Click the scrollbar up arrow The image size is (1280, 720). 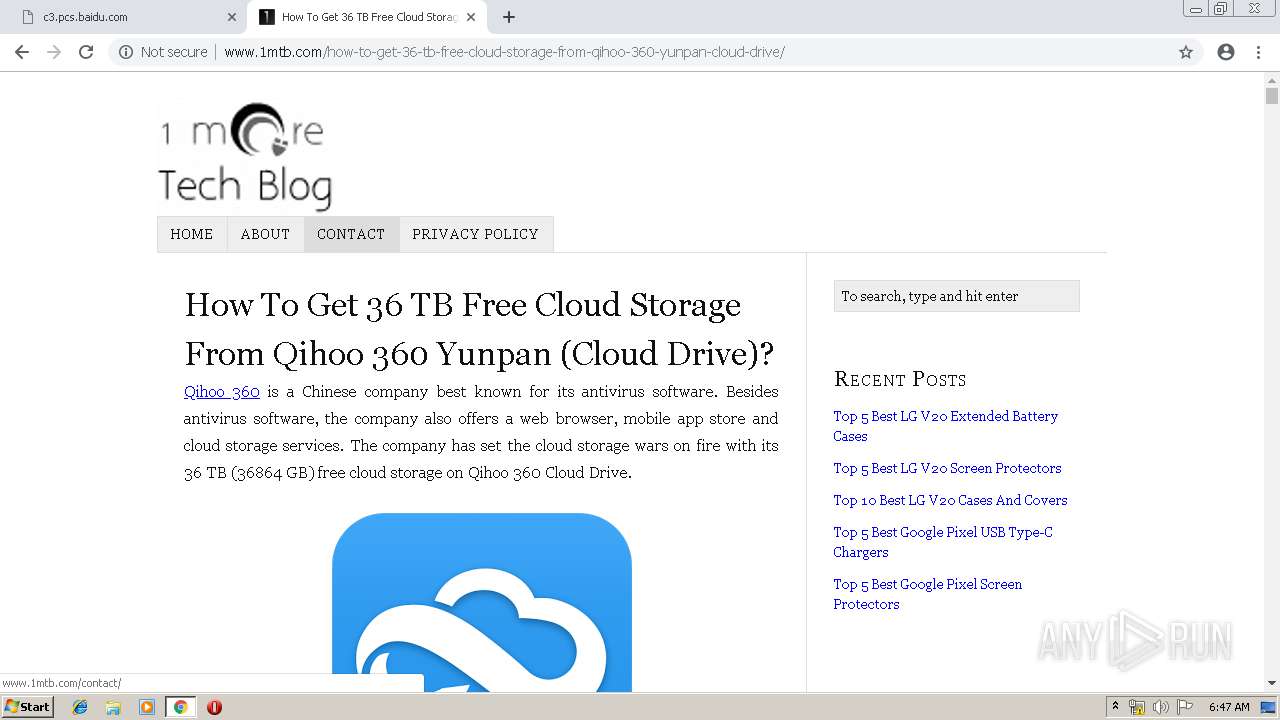pos(1272,80)
